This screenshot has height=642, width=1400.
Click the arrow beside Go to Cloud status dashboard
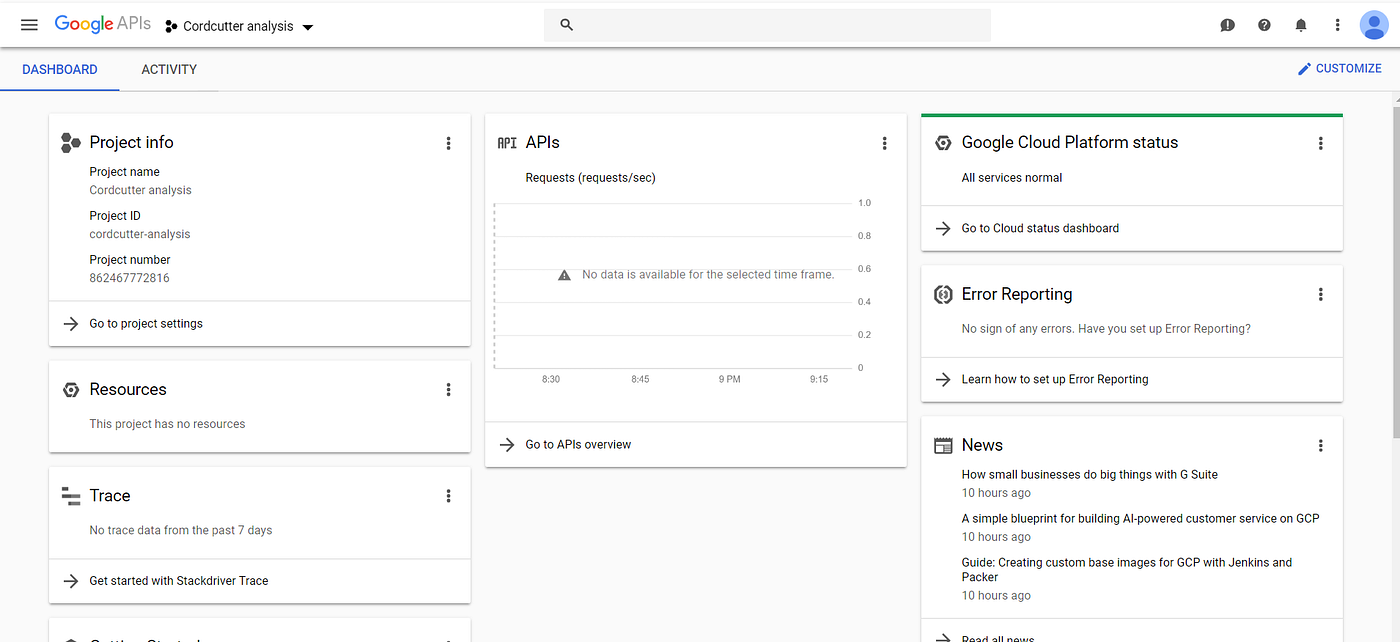click(943, 228)
